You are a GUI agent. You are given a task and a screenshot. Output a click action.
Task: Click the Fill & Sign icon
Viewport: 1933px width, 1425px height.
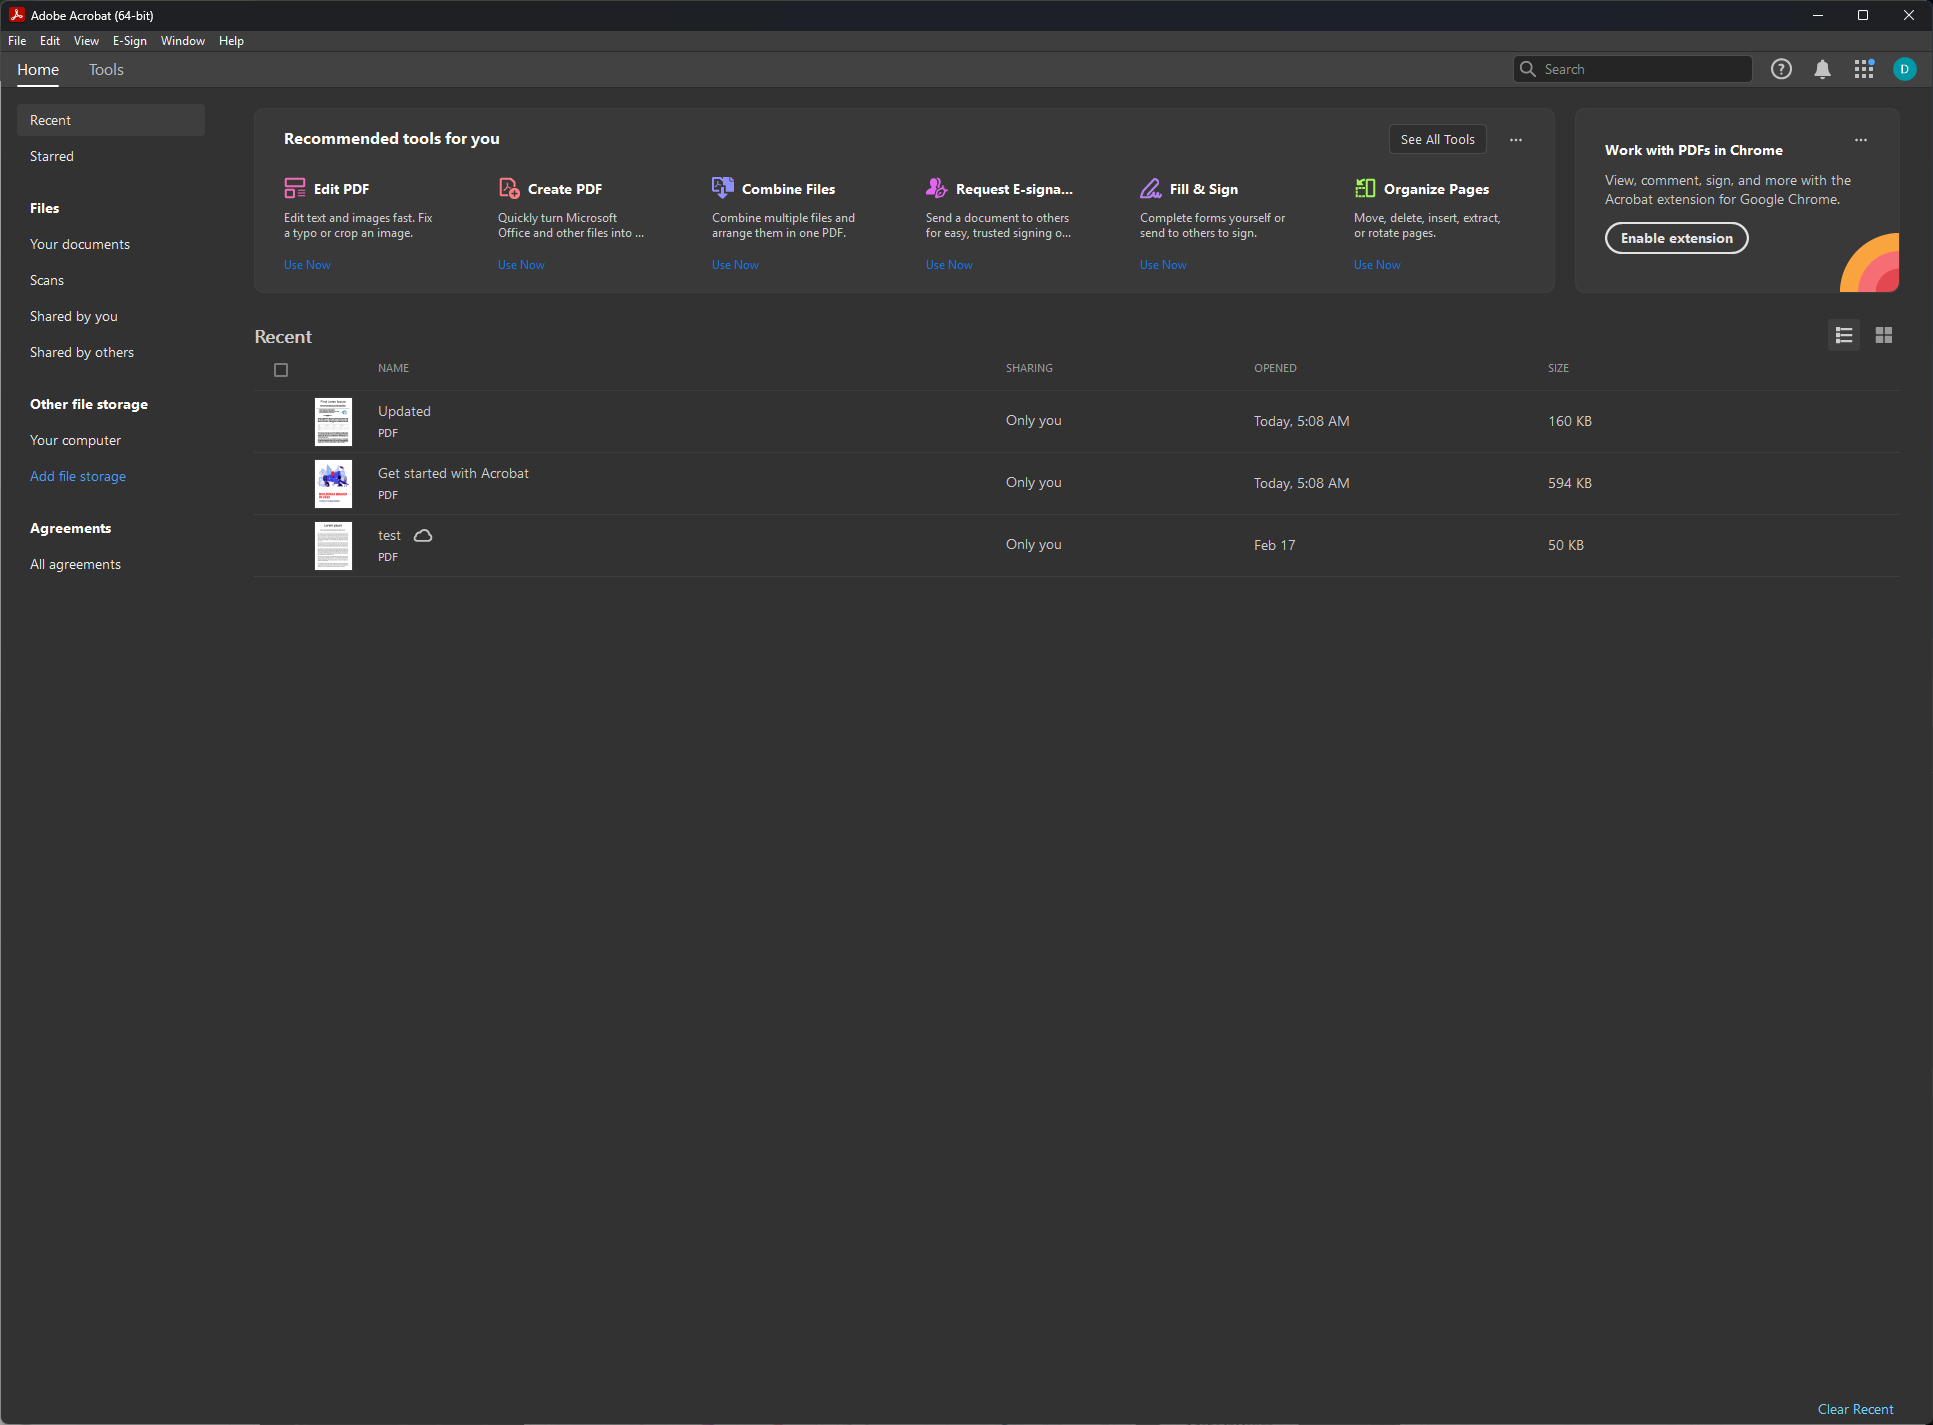[1150, 188]
